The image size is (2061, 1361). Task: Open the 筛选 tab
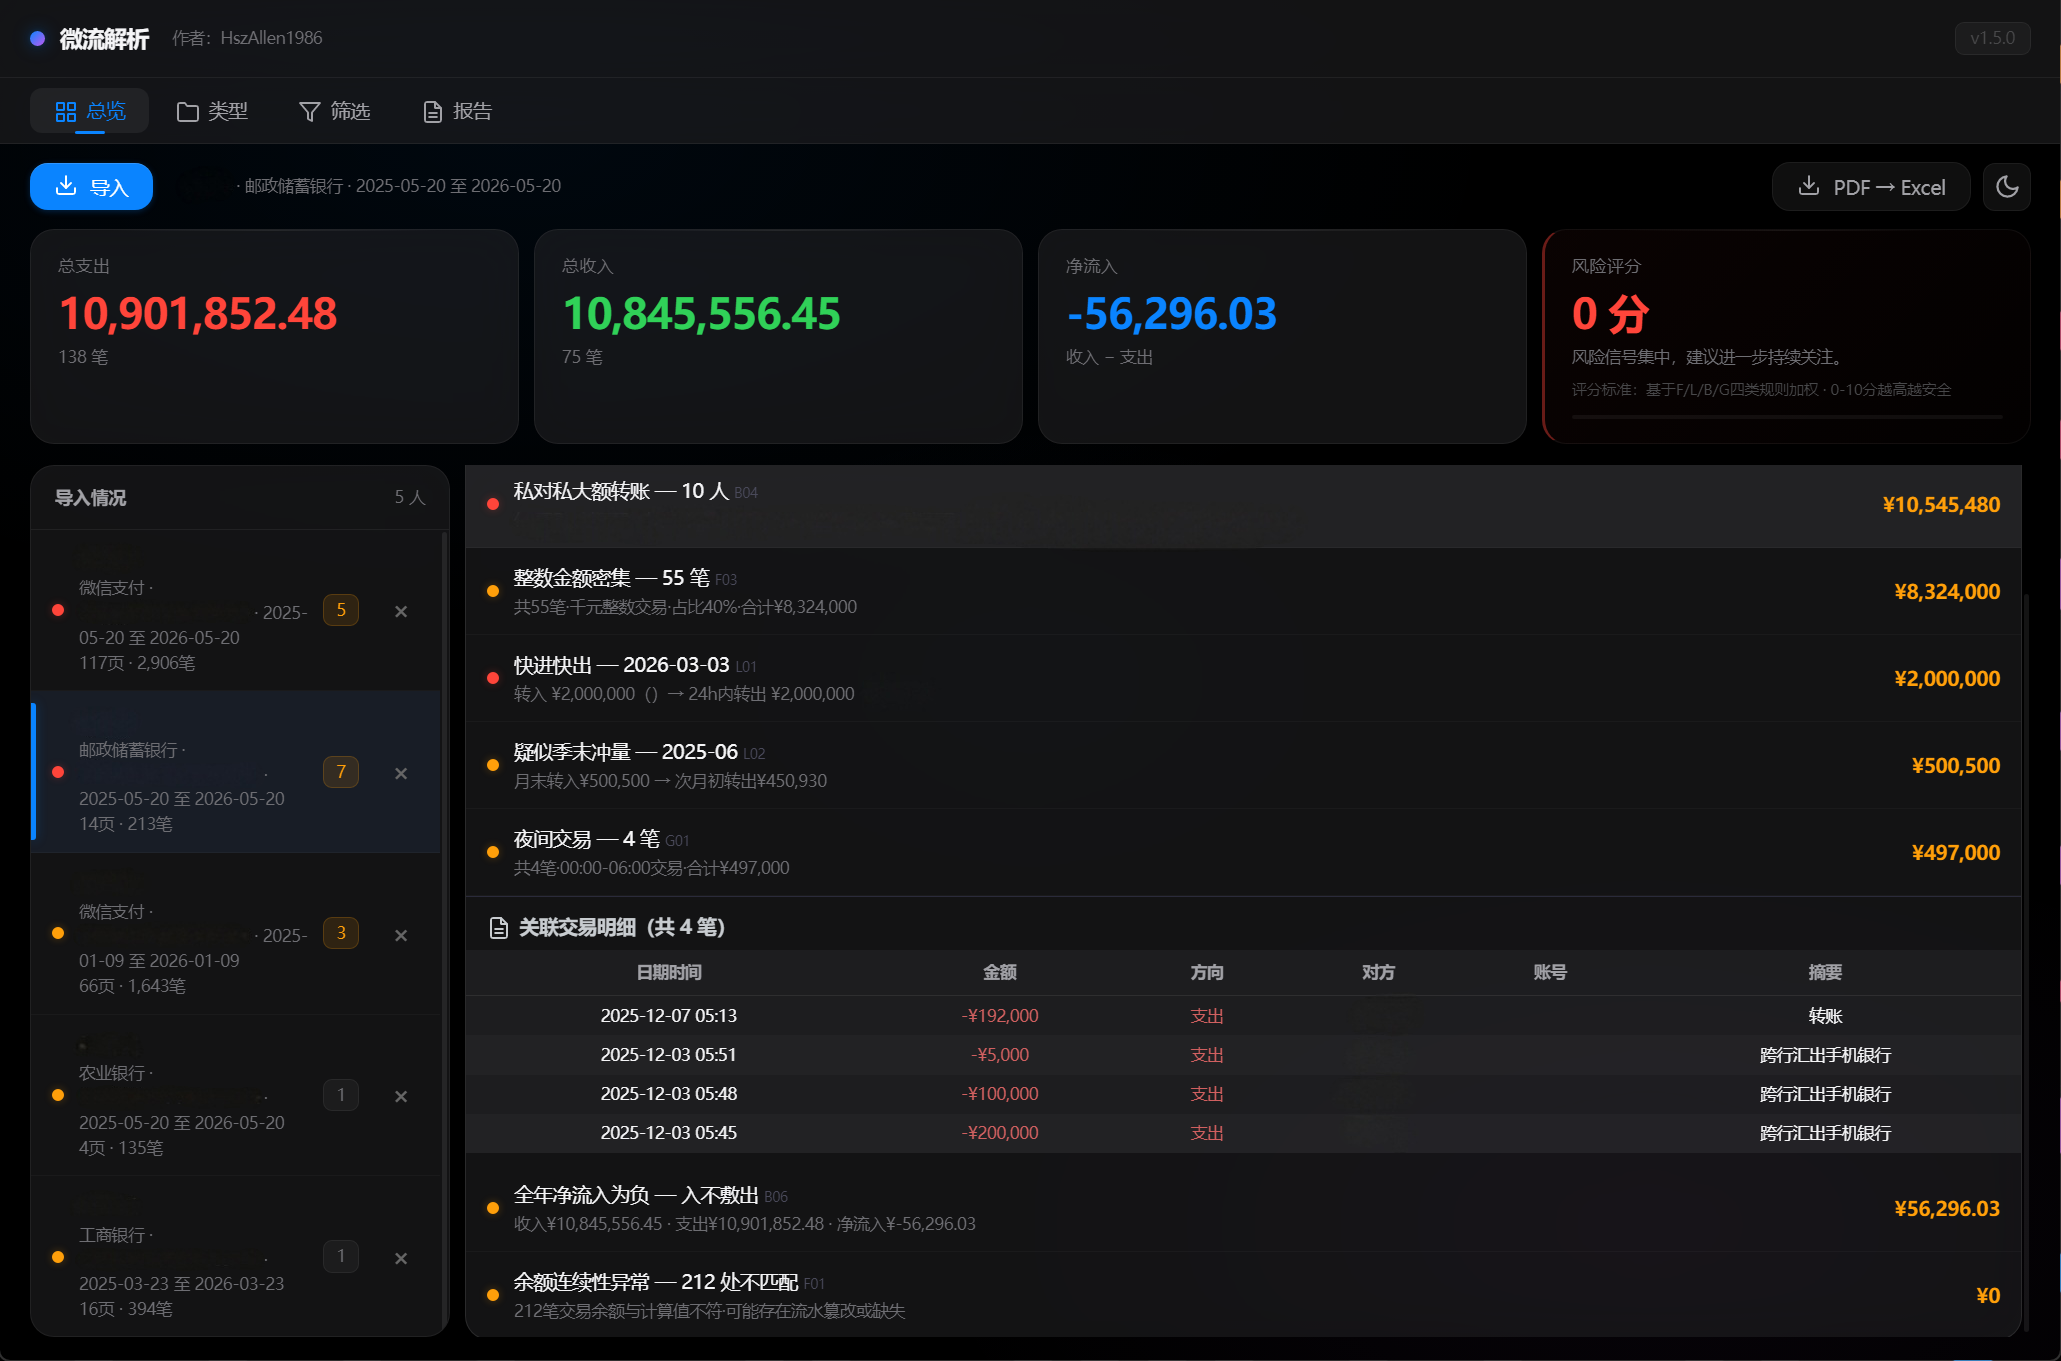pyautogui.click(x=335, y=111)
